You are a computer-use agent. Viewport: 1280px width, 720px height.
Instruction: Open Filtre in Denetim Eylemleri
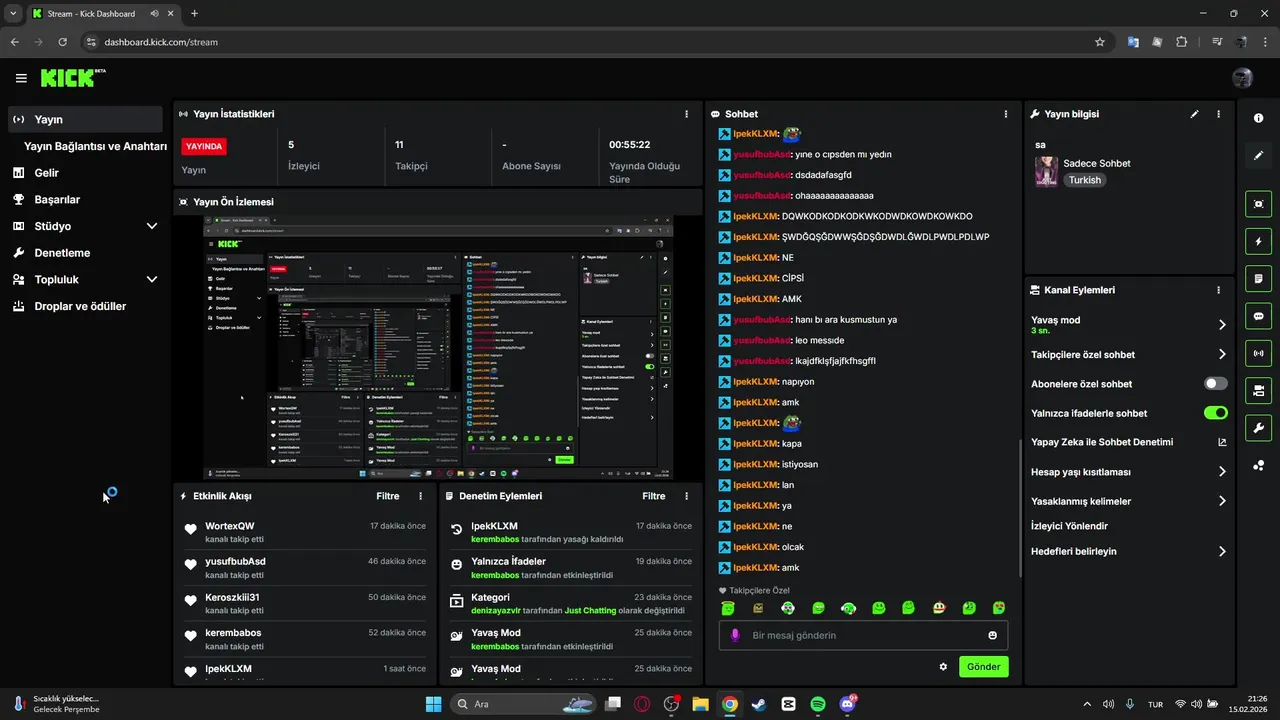coord(654,496)
